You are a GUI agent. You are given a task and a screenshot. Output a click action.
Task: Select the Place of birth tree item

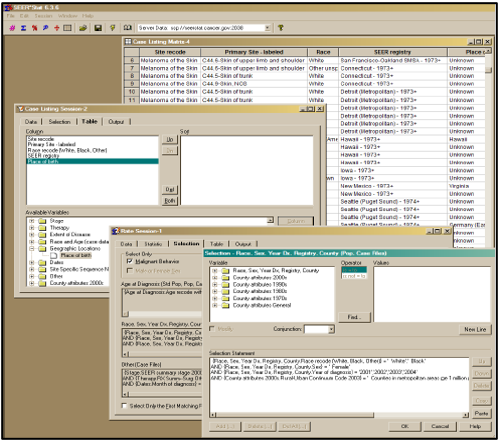[x=76, y=255]
